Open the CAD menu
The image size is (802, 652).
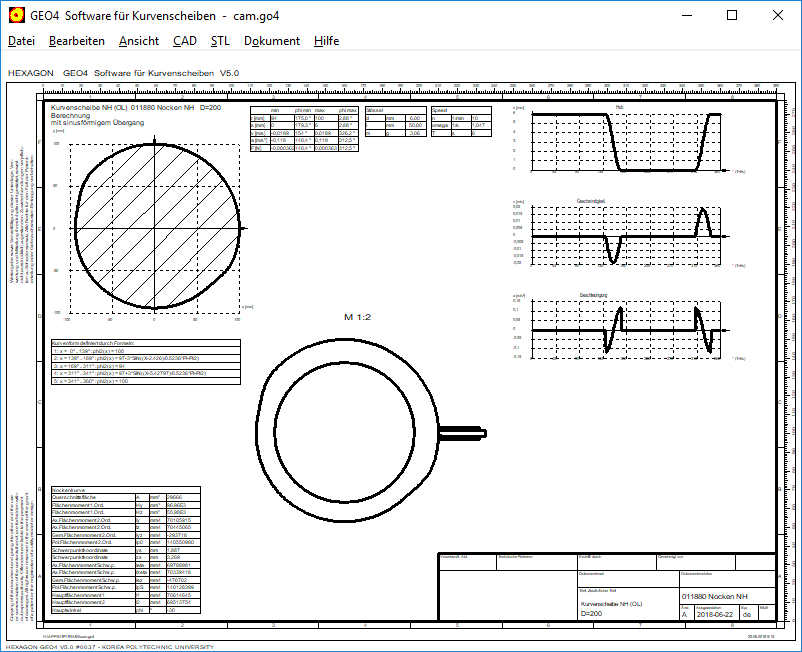click(184, 41)
